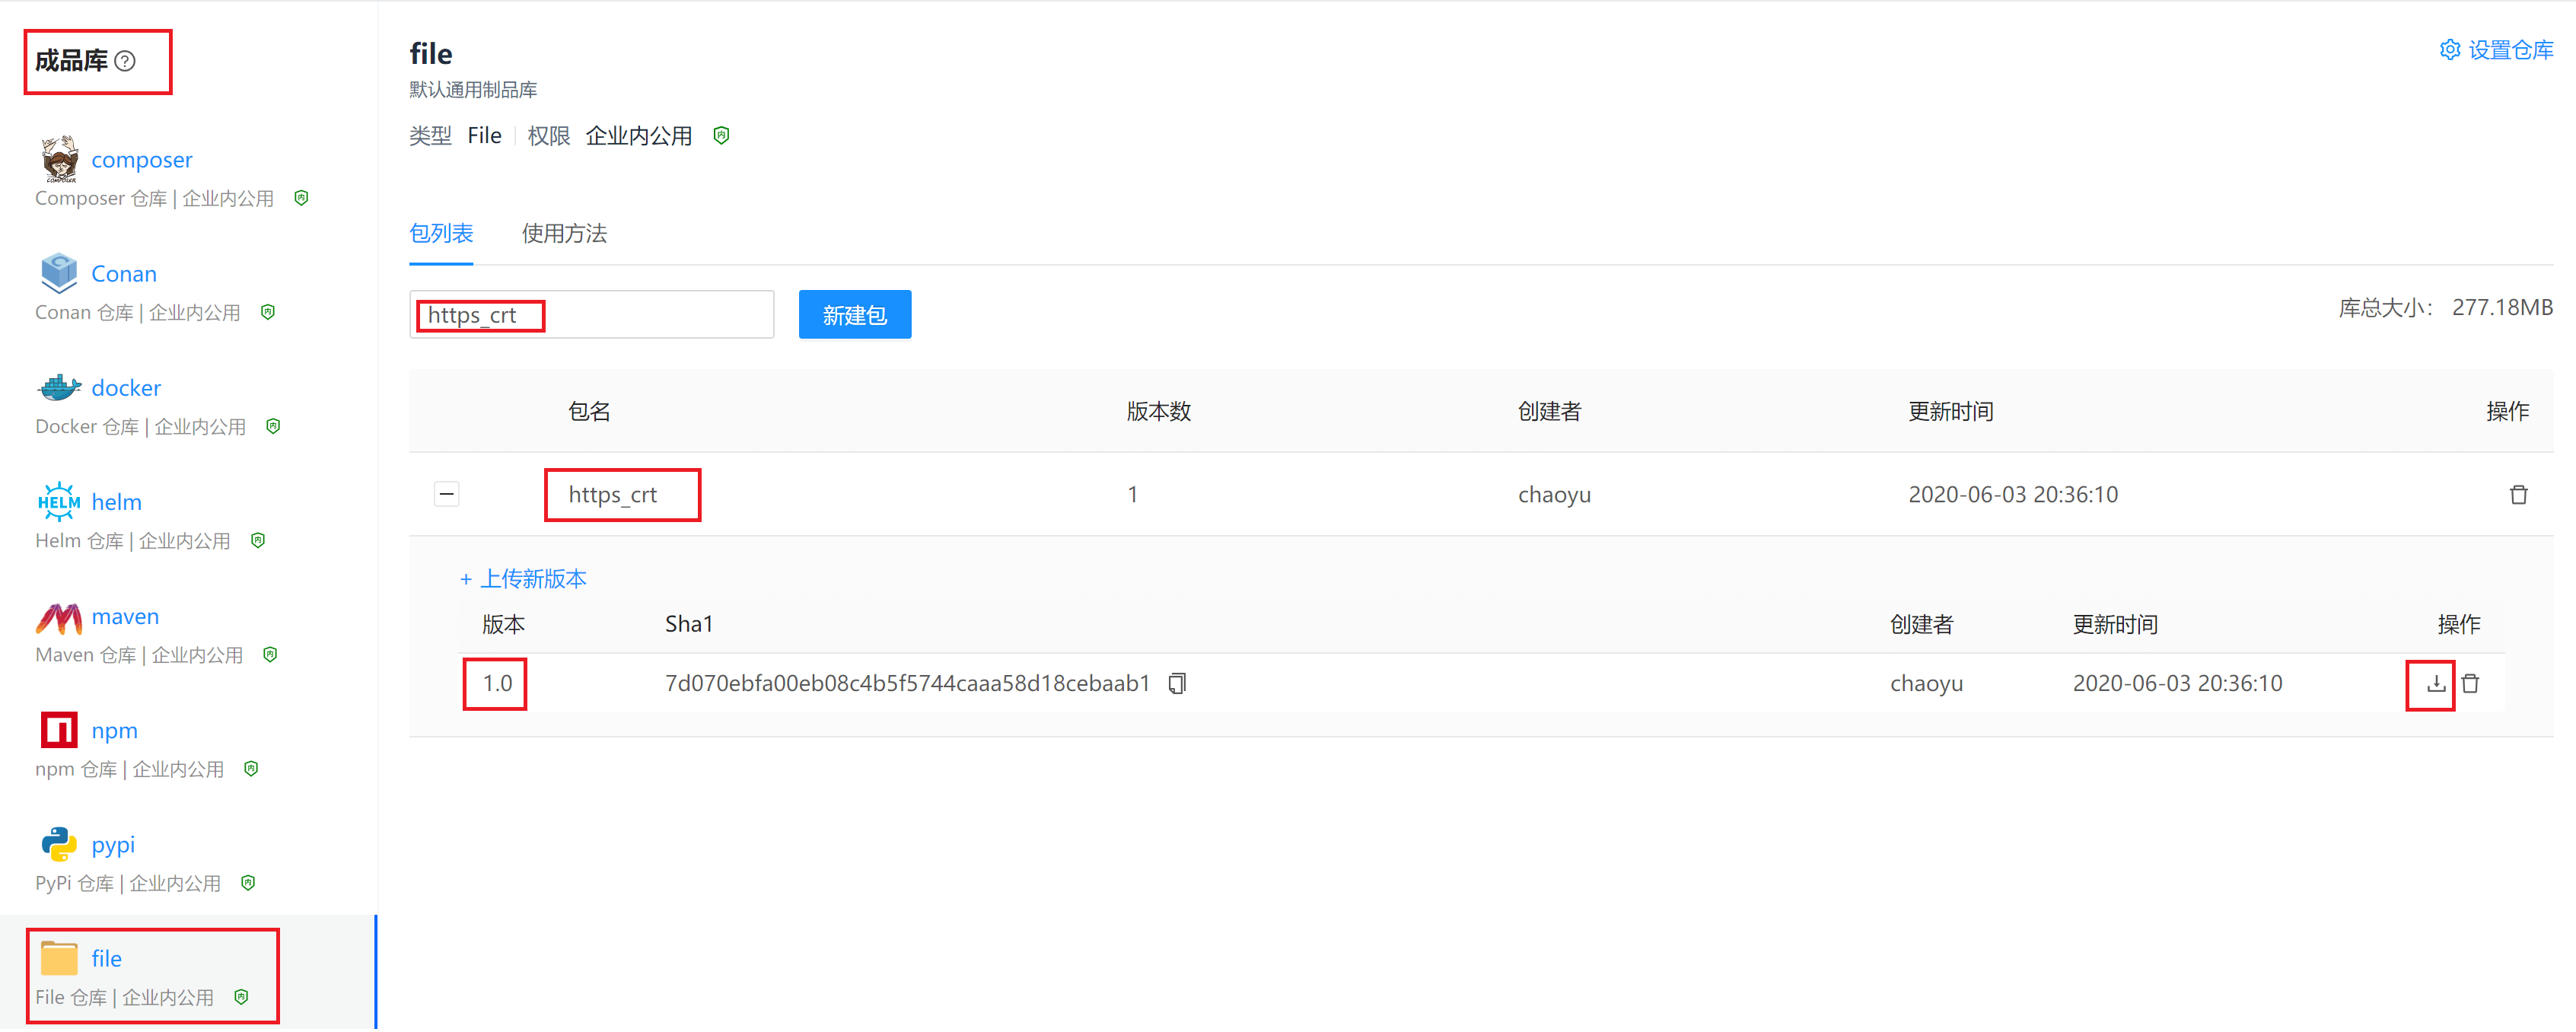The width and height of the screenshot is (2576, 1032).
Task: Open the composer repository in sidebar
Action: click(141, 158)
